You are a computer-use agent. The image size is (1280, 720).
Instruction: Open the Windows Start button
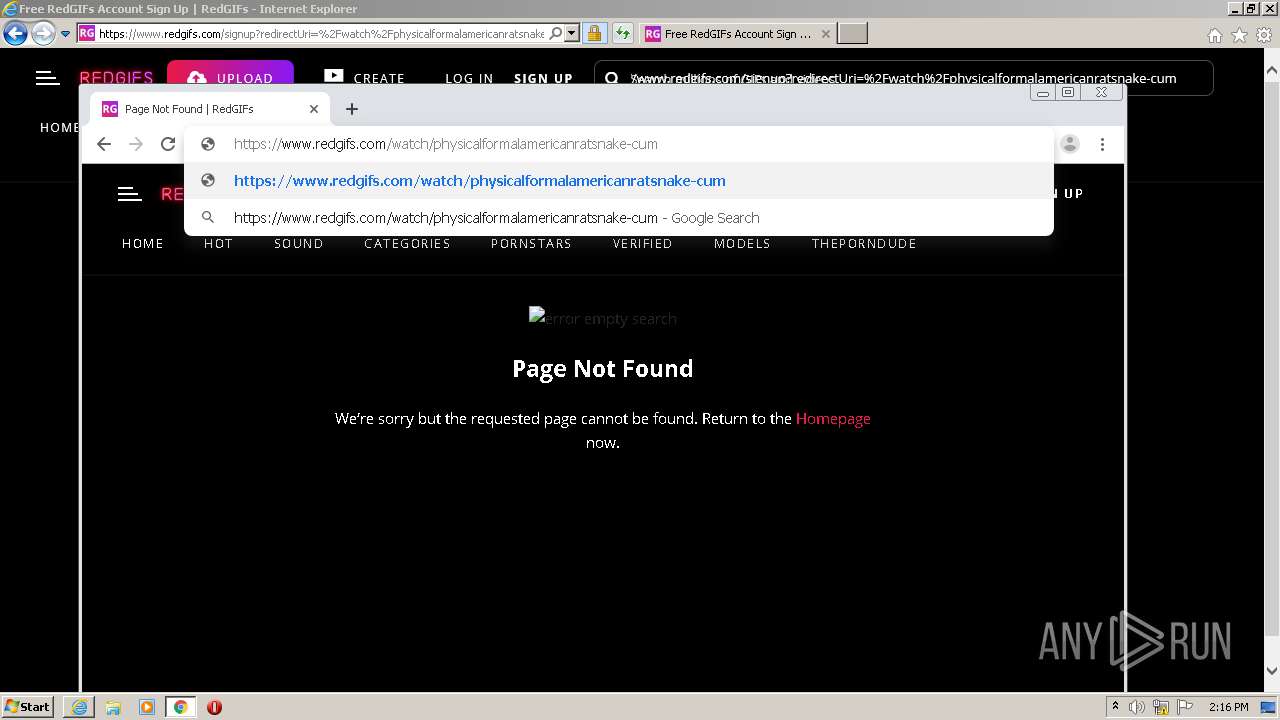coord(27,706)
